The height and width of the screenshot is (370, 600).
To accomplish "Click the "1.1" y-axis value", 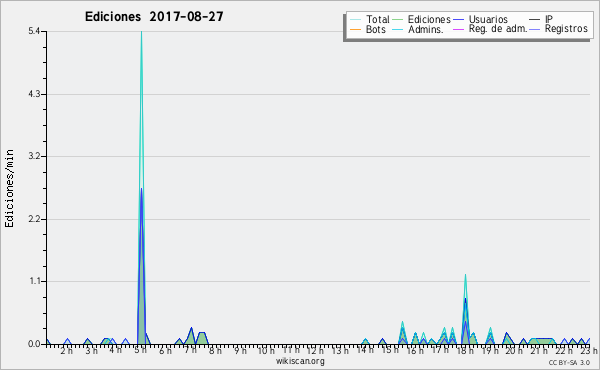I will (34, 281).
